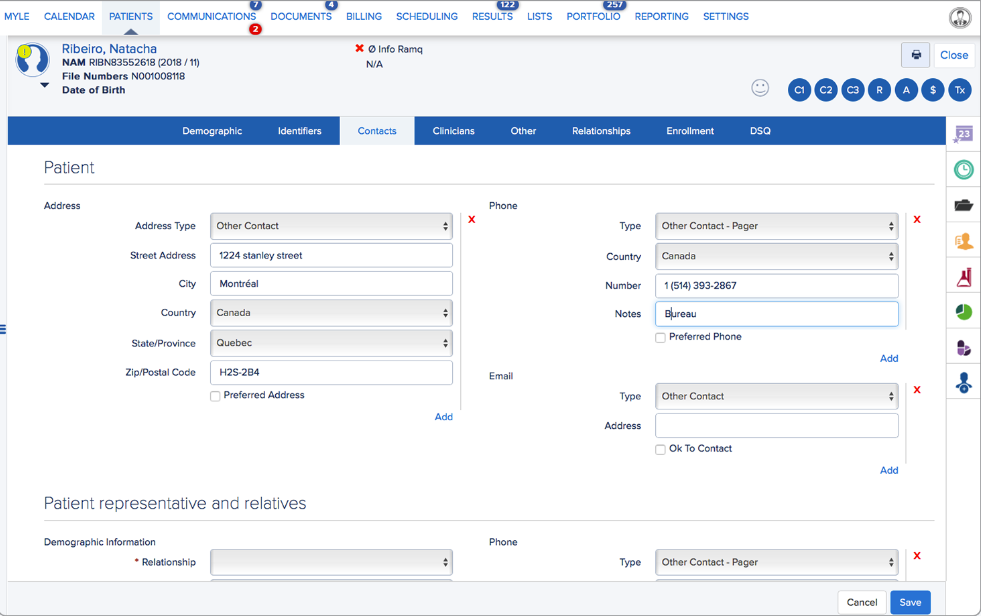Open the Relationship dropdown under Demographic Information
The width and height of the screenshot is (981, 616).
[x=330, y=562]
